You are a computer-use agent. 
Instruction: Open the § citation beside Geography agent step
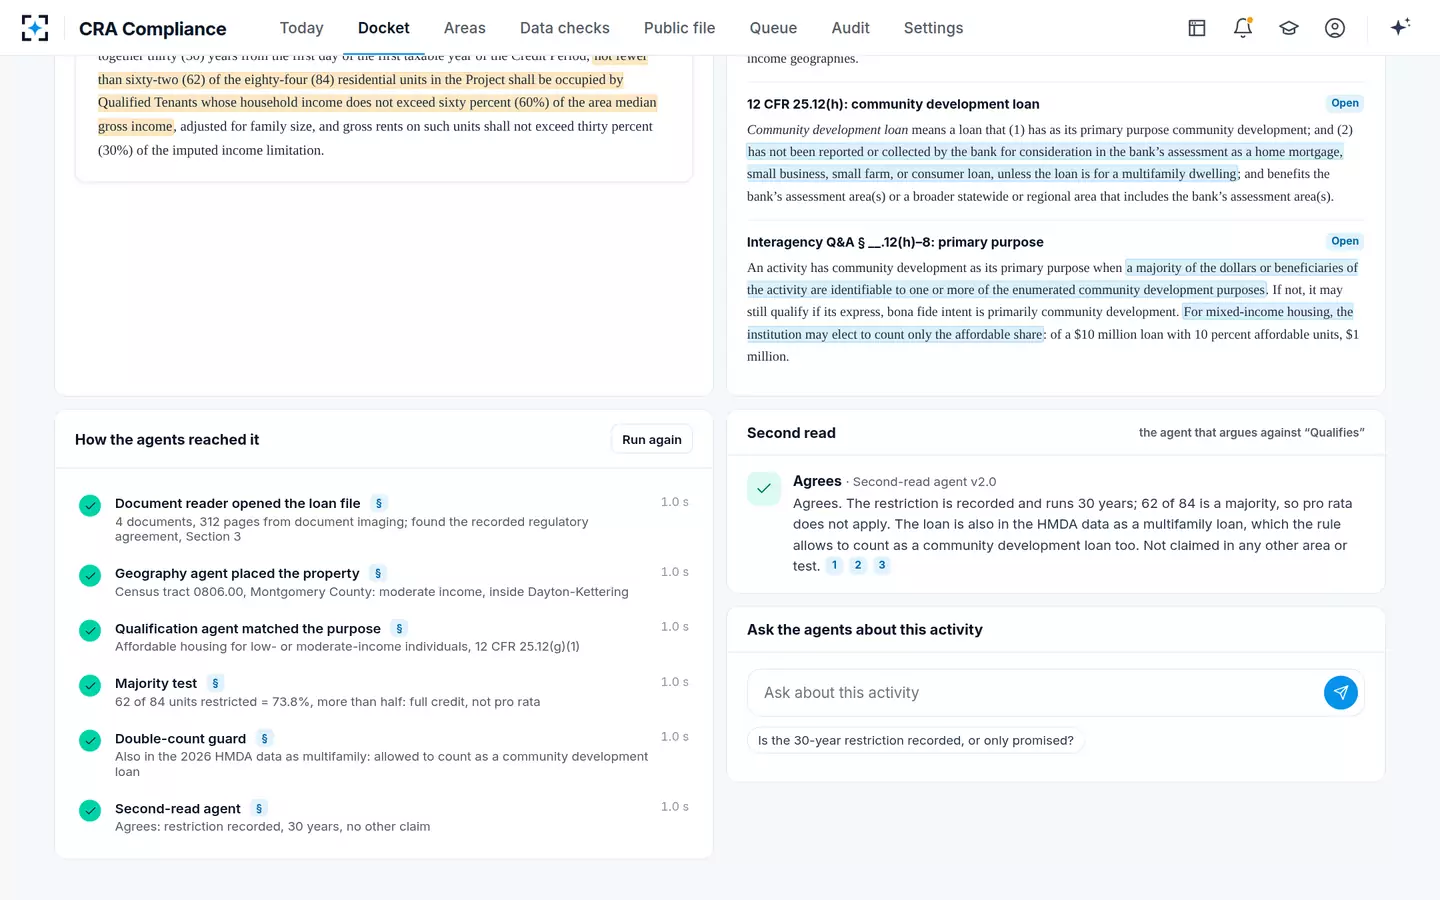pyautogui.click(x=378, y=573)
